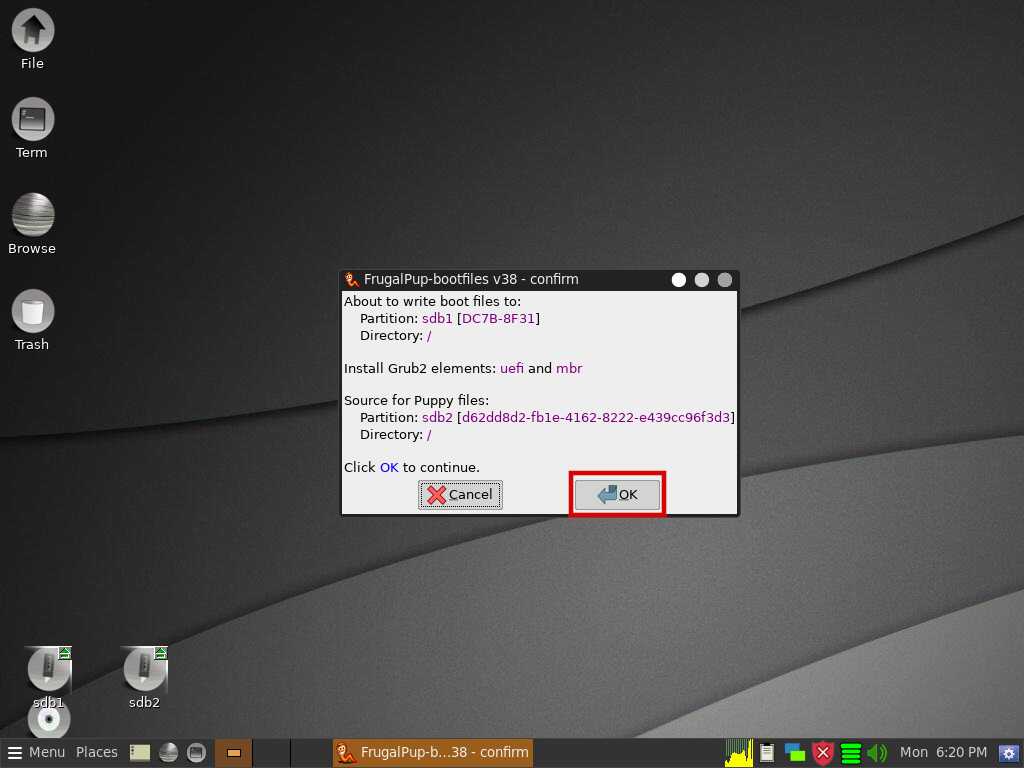The image size is (1024, 768).
Task: Open the sdb2 drive icon
Action: point(144,669)
